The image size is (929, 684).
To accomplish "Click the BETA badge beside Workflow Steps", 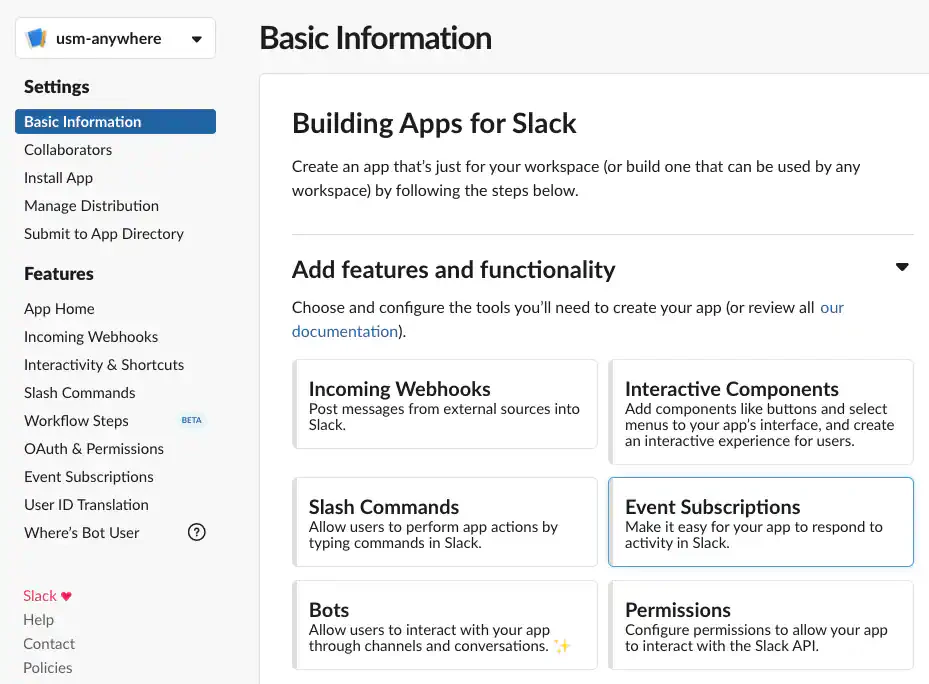I will pos(192,421).
